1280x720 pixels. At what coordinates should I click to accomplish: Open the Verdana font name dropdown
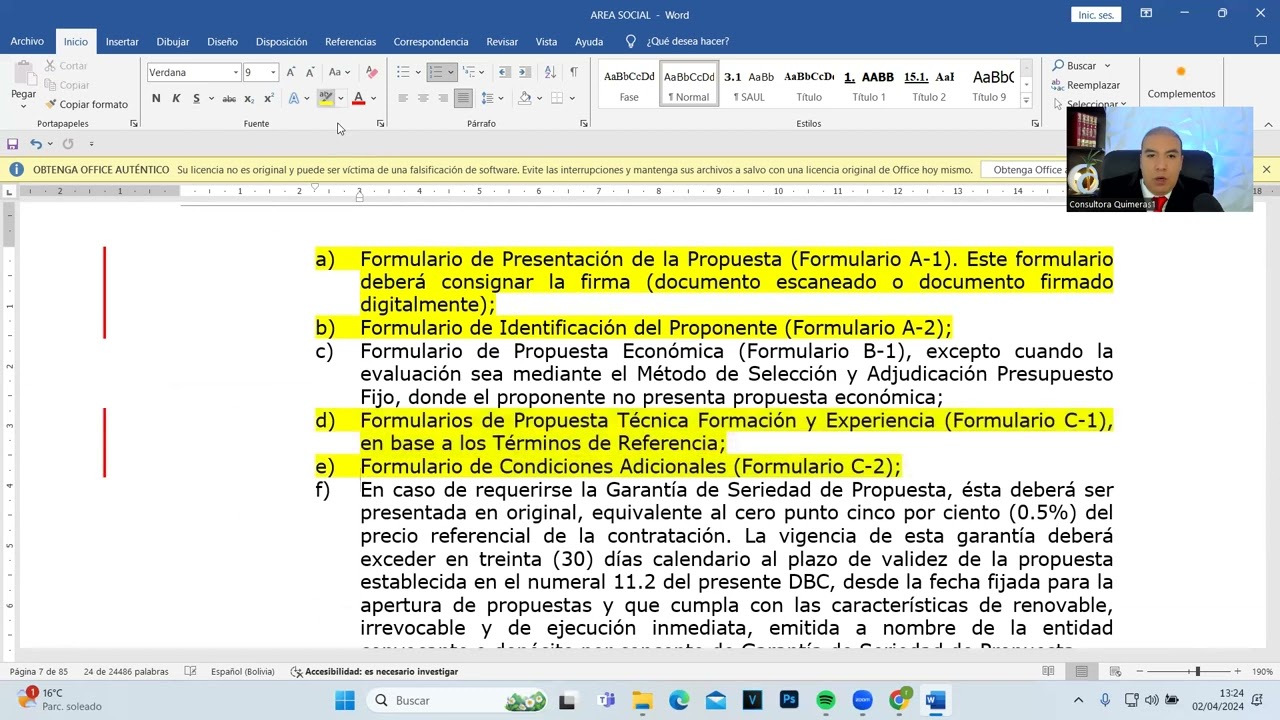point(236,72)
